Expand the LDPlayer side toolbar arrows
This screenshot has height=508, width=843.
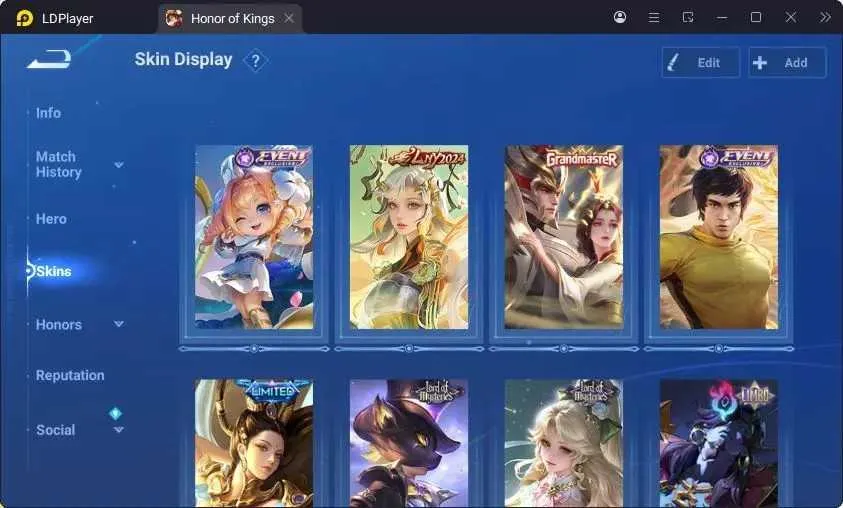(825, 18)
